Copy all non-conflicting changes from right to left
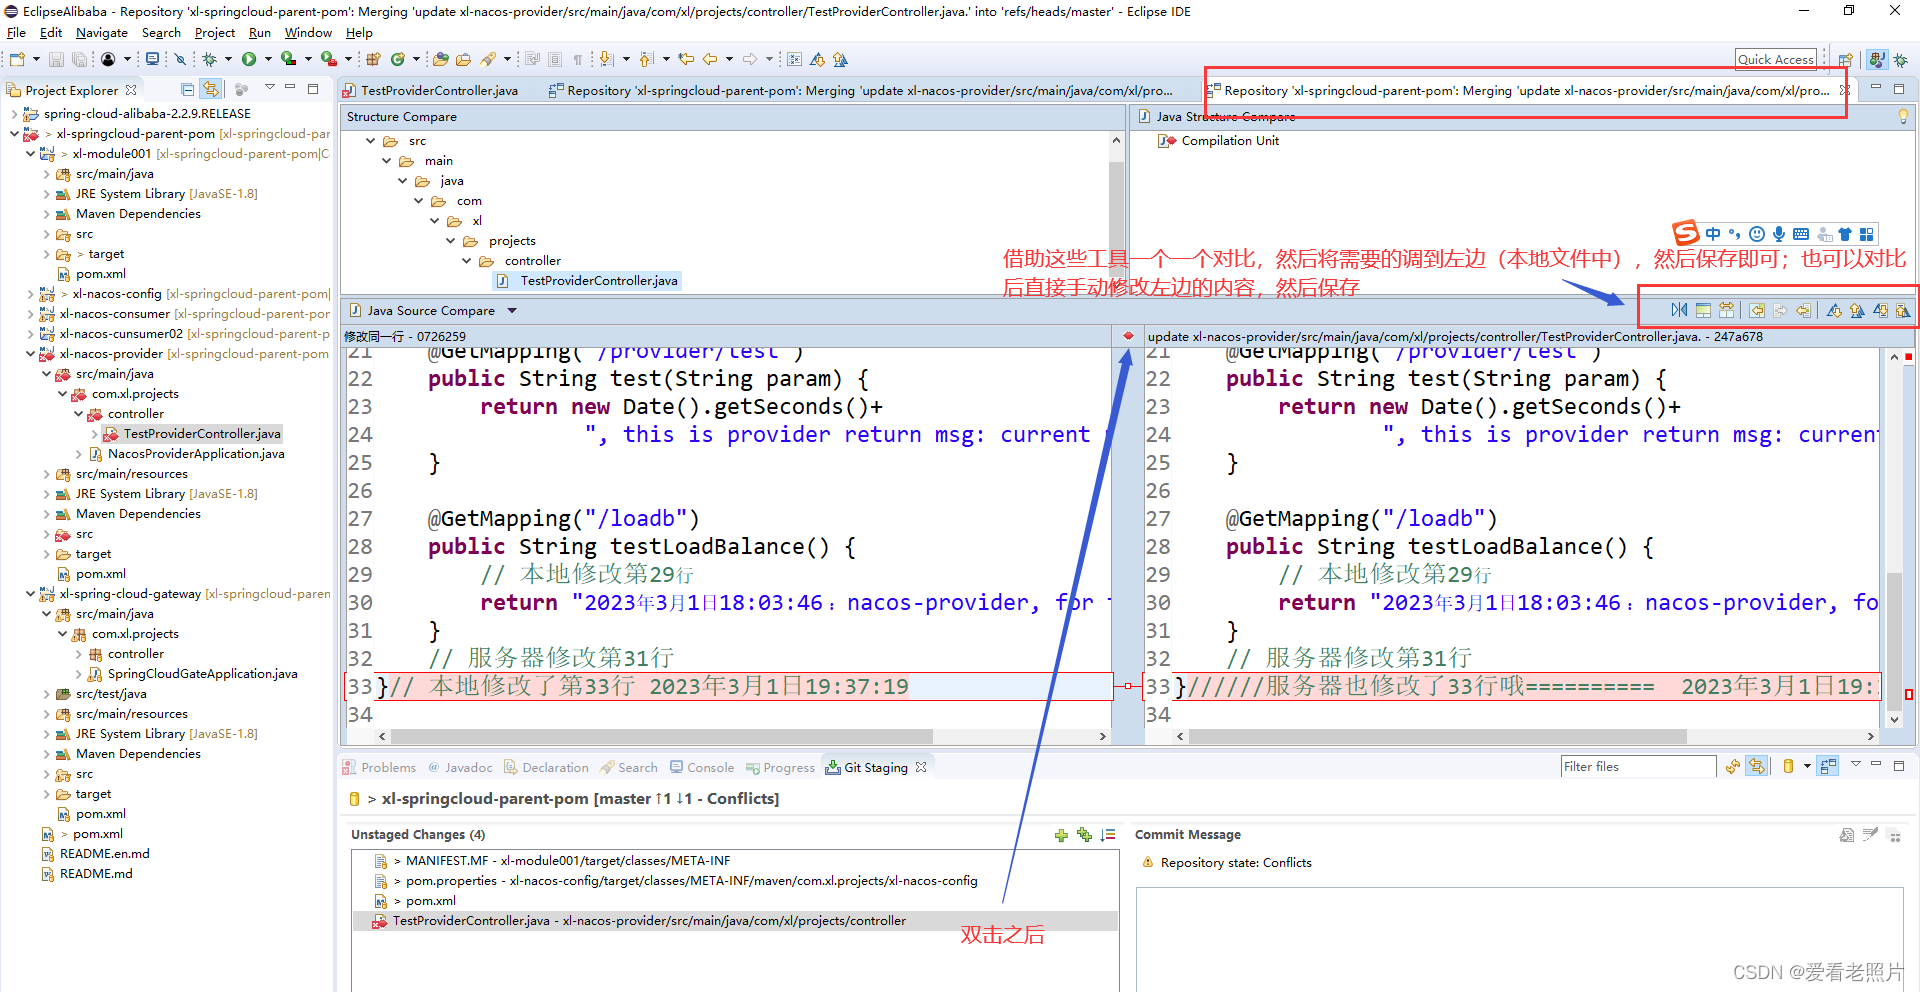Screen dimensions: 1920x992 point(1757,310)
